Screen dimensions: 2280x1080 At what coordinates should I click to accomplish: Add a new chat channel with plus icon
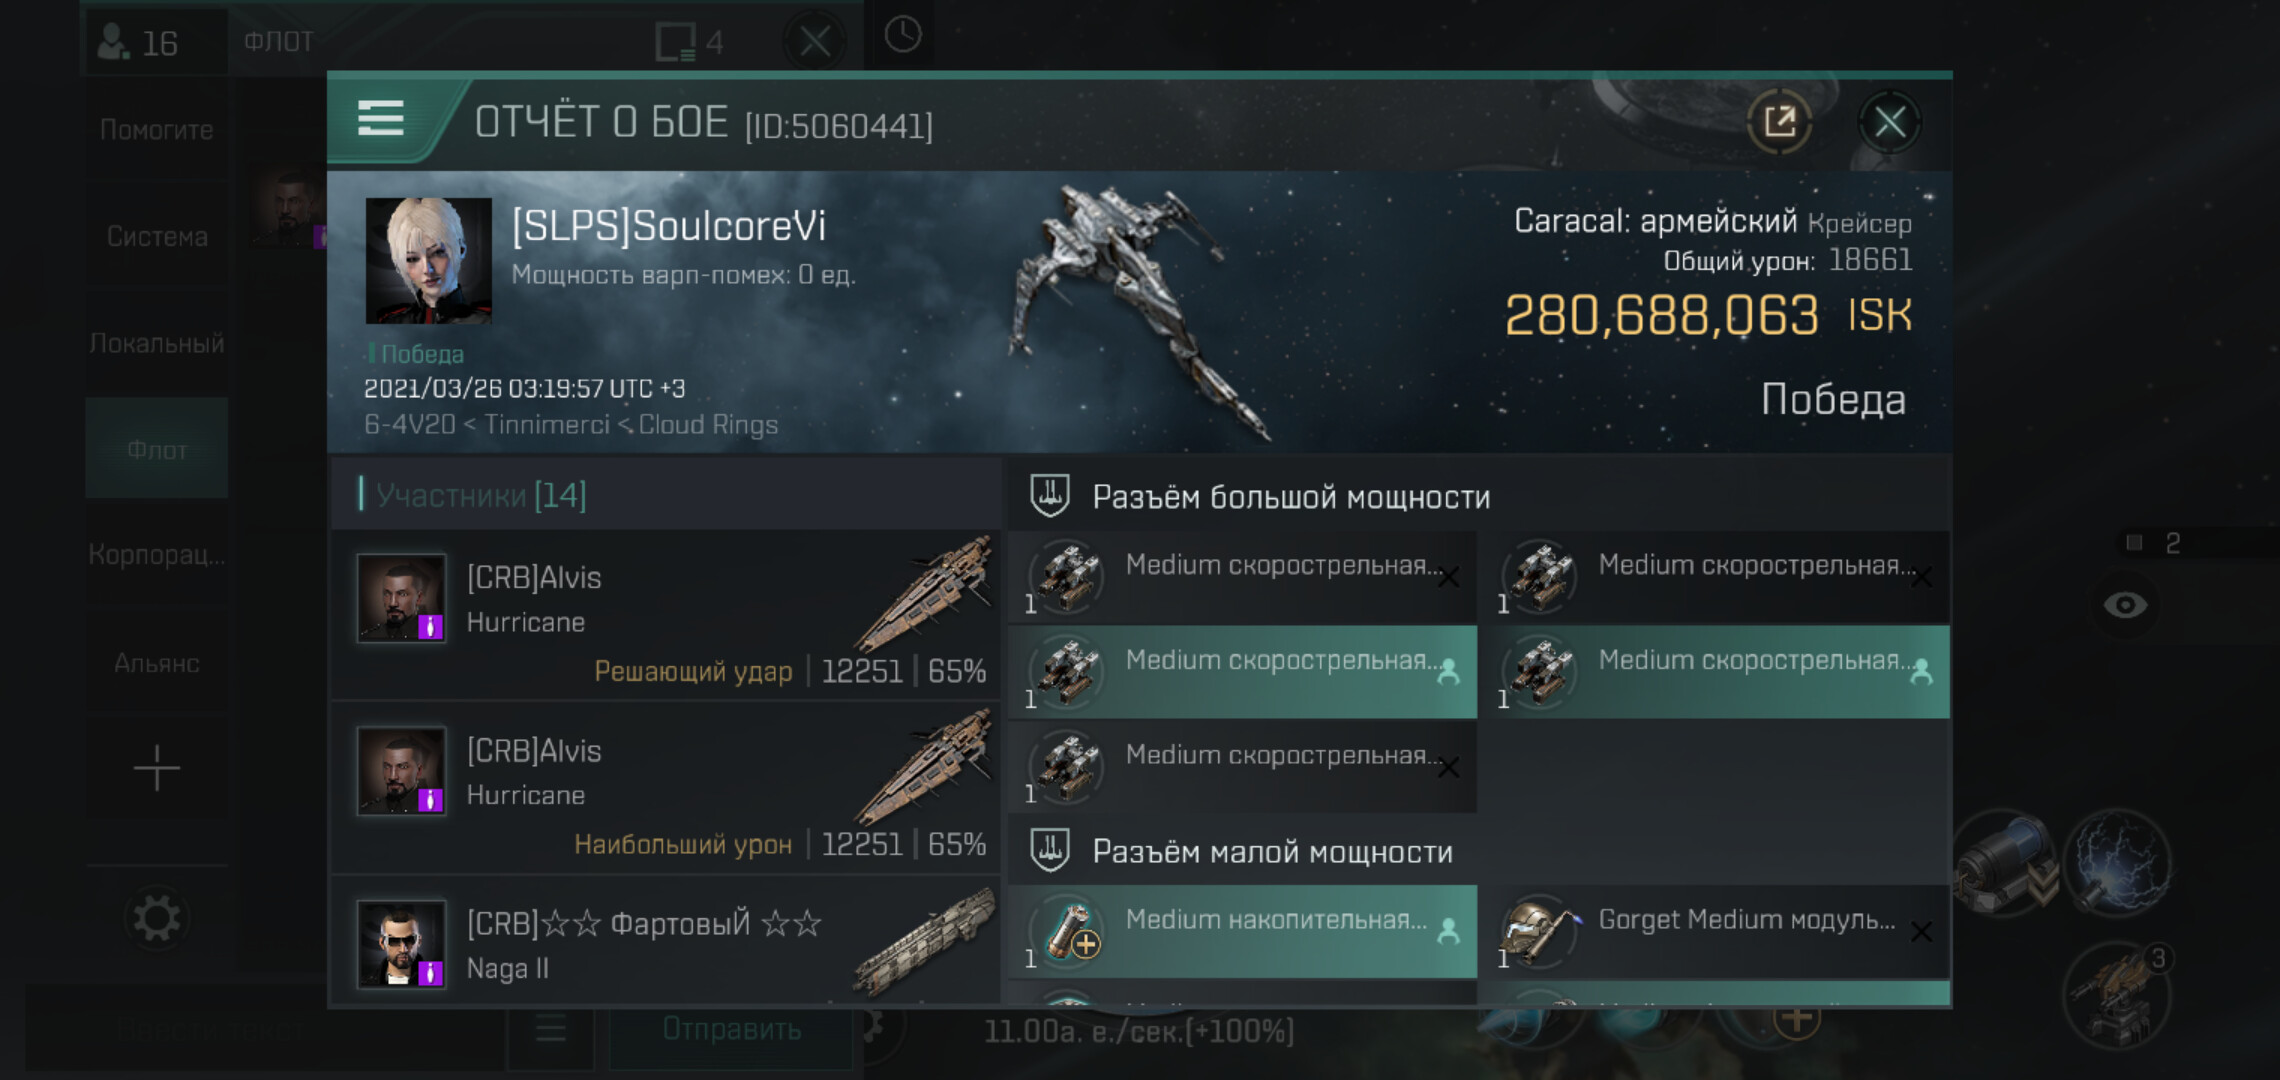156,769
